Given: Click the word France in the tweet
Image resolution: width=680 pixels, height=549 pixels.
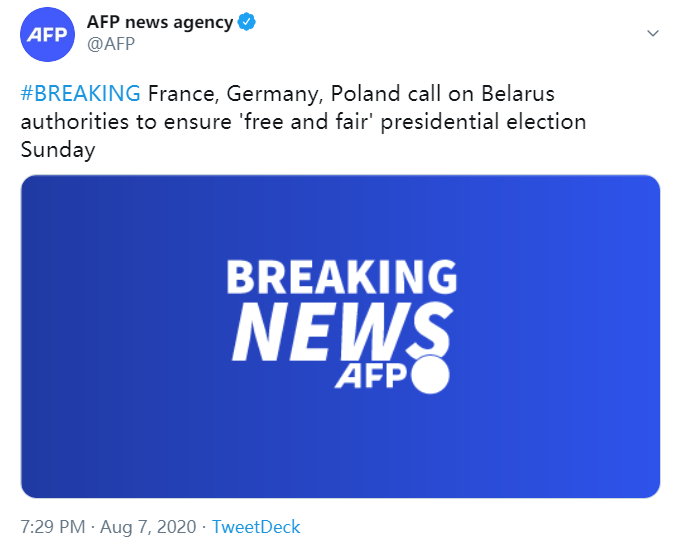Looking at the screenshot, I should click(182, 95).
